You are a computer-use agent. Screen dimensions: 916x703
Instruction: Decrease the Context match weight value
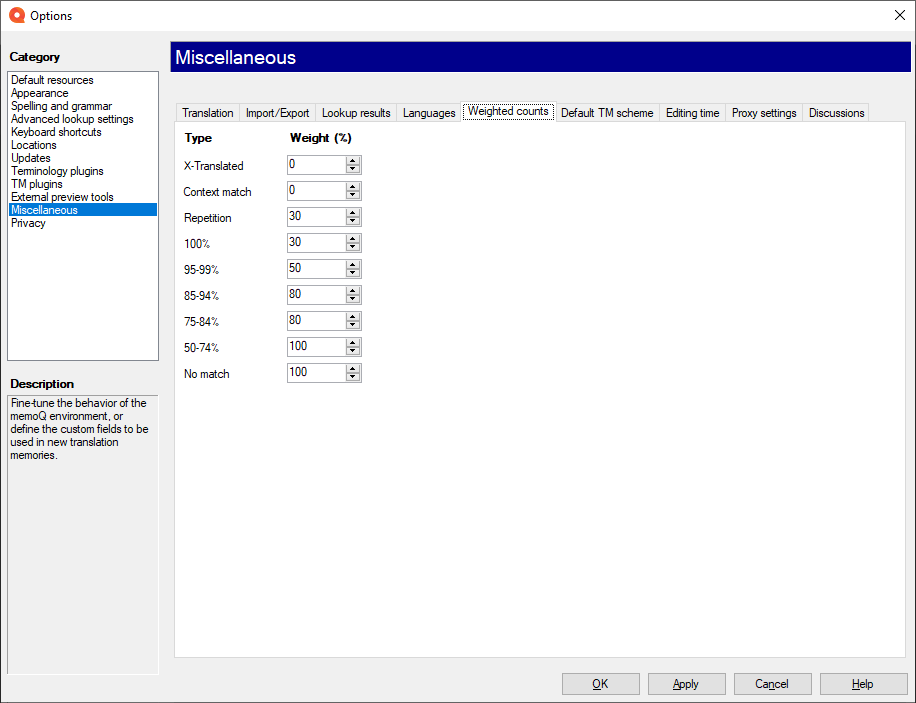point(352,196)
